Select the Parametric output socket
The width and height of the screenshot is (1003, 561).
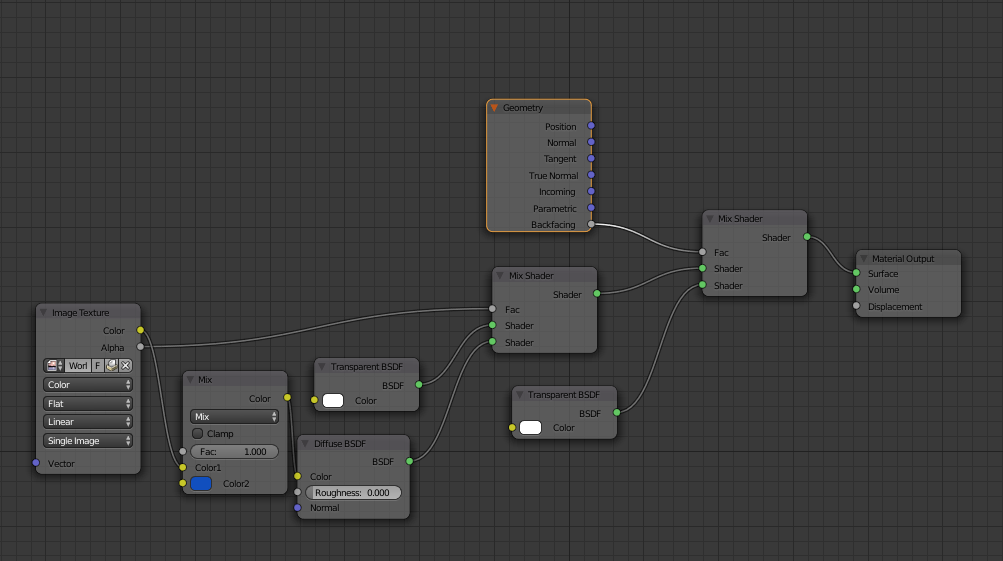(x=591, y=208)
